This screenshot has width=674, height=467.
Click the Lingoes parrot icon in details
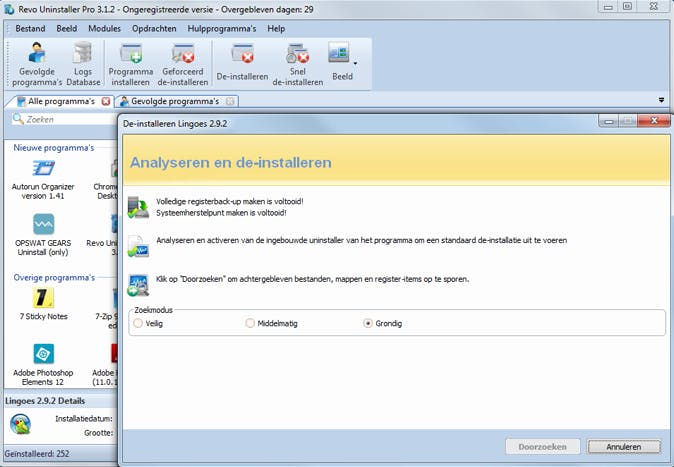pyautogui.click(x=20, y=424)
